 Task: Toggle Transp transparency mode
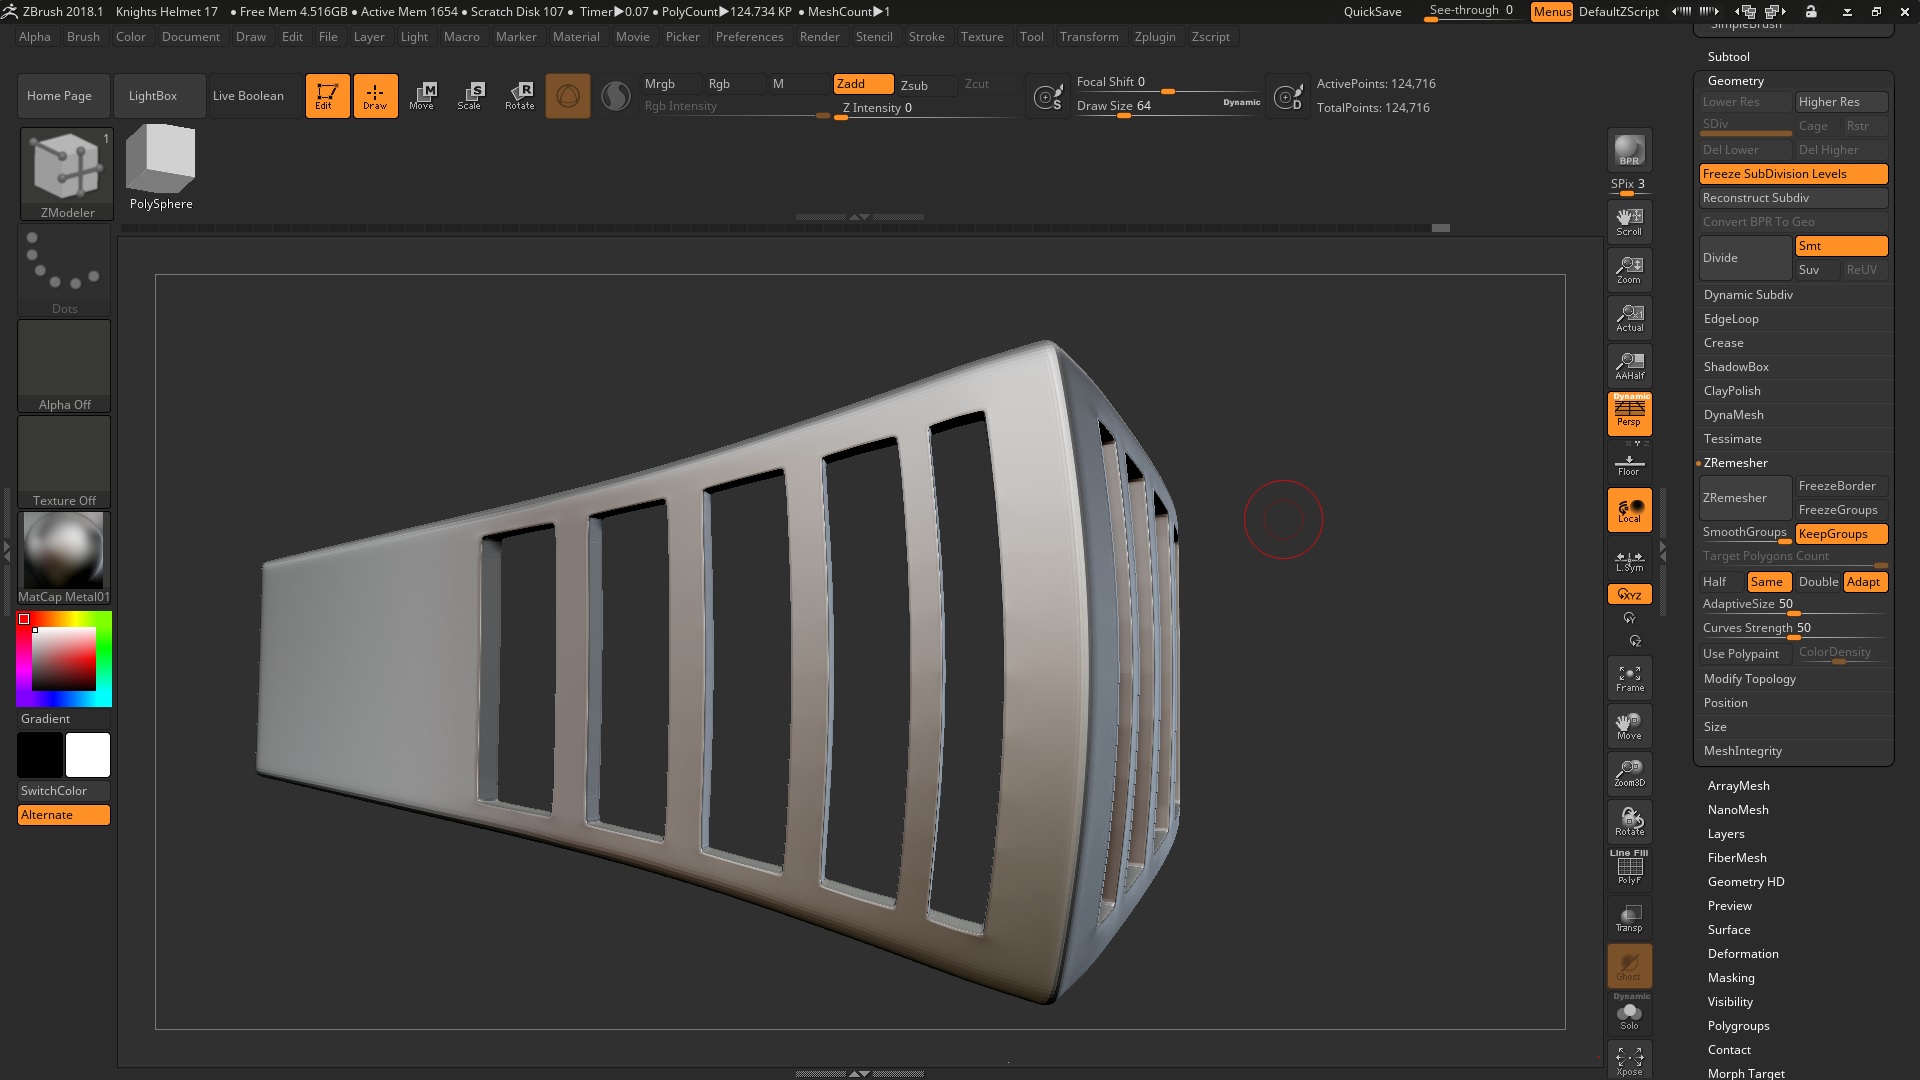1629,918
